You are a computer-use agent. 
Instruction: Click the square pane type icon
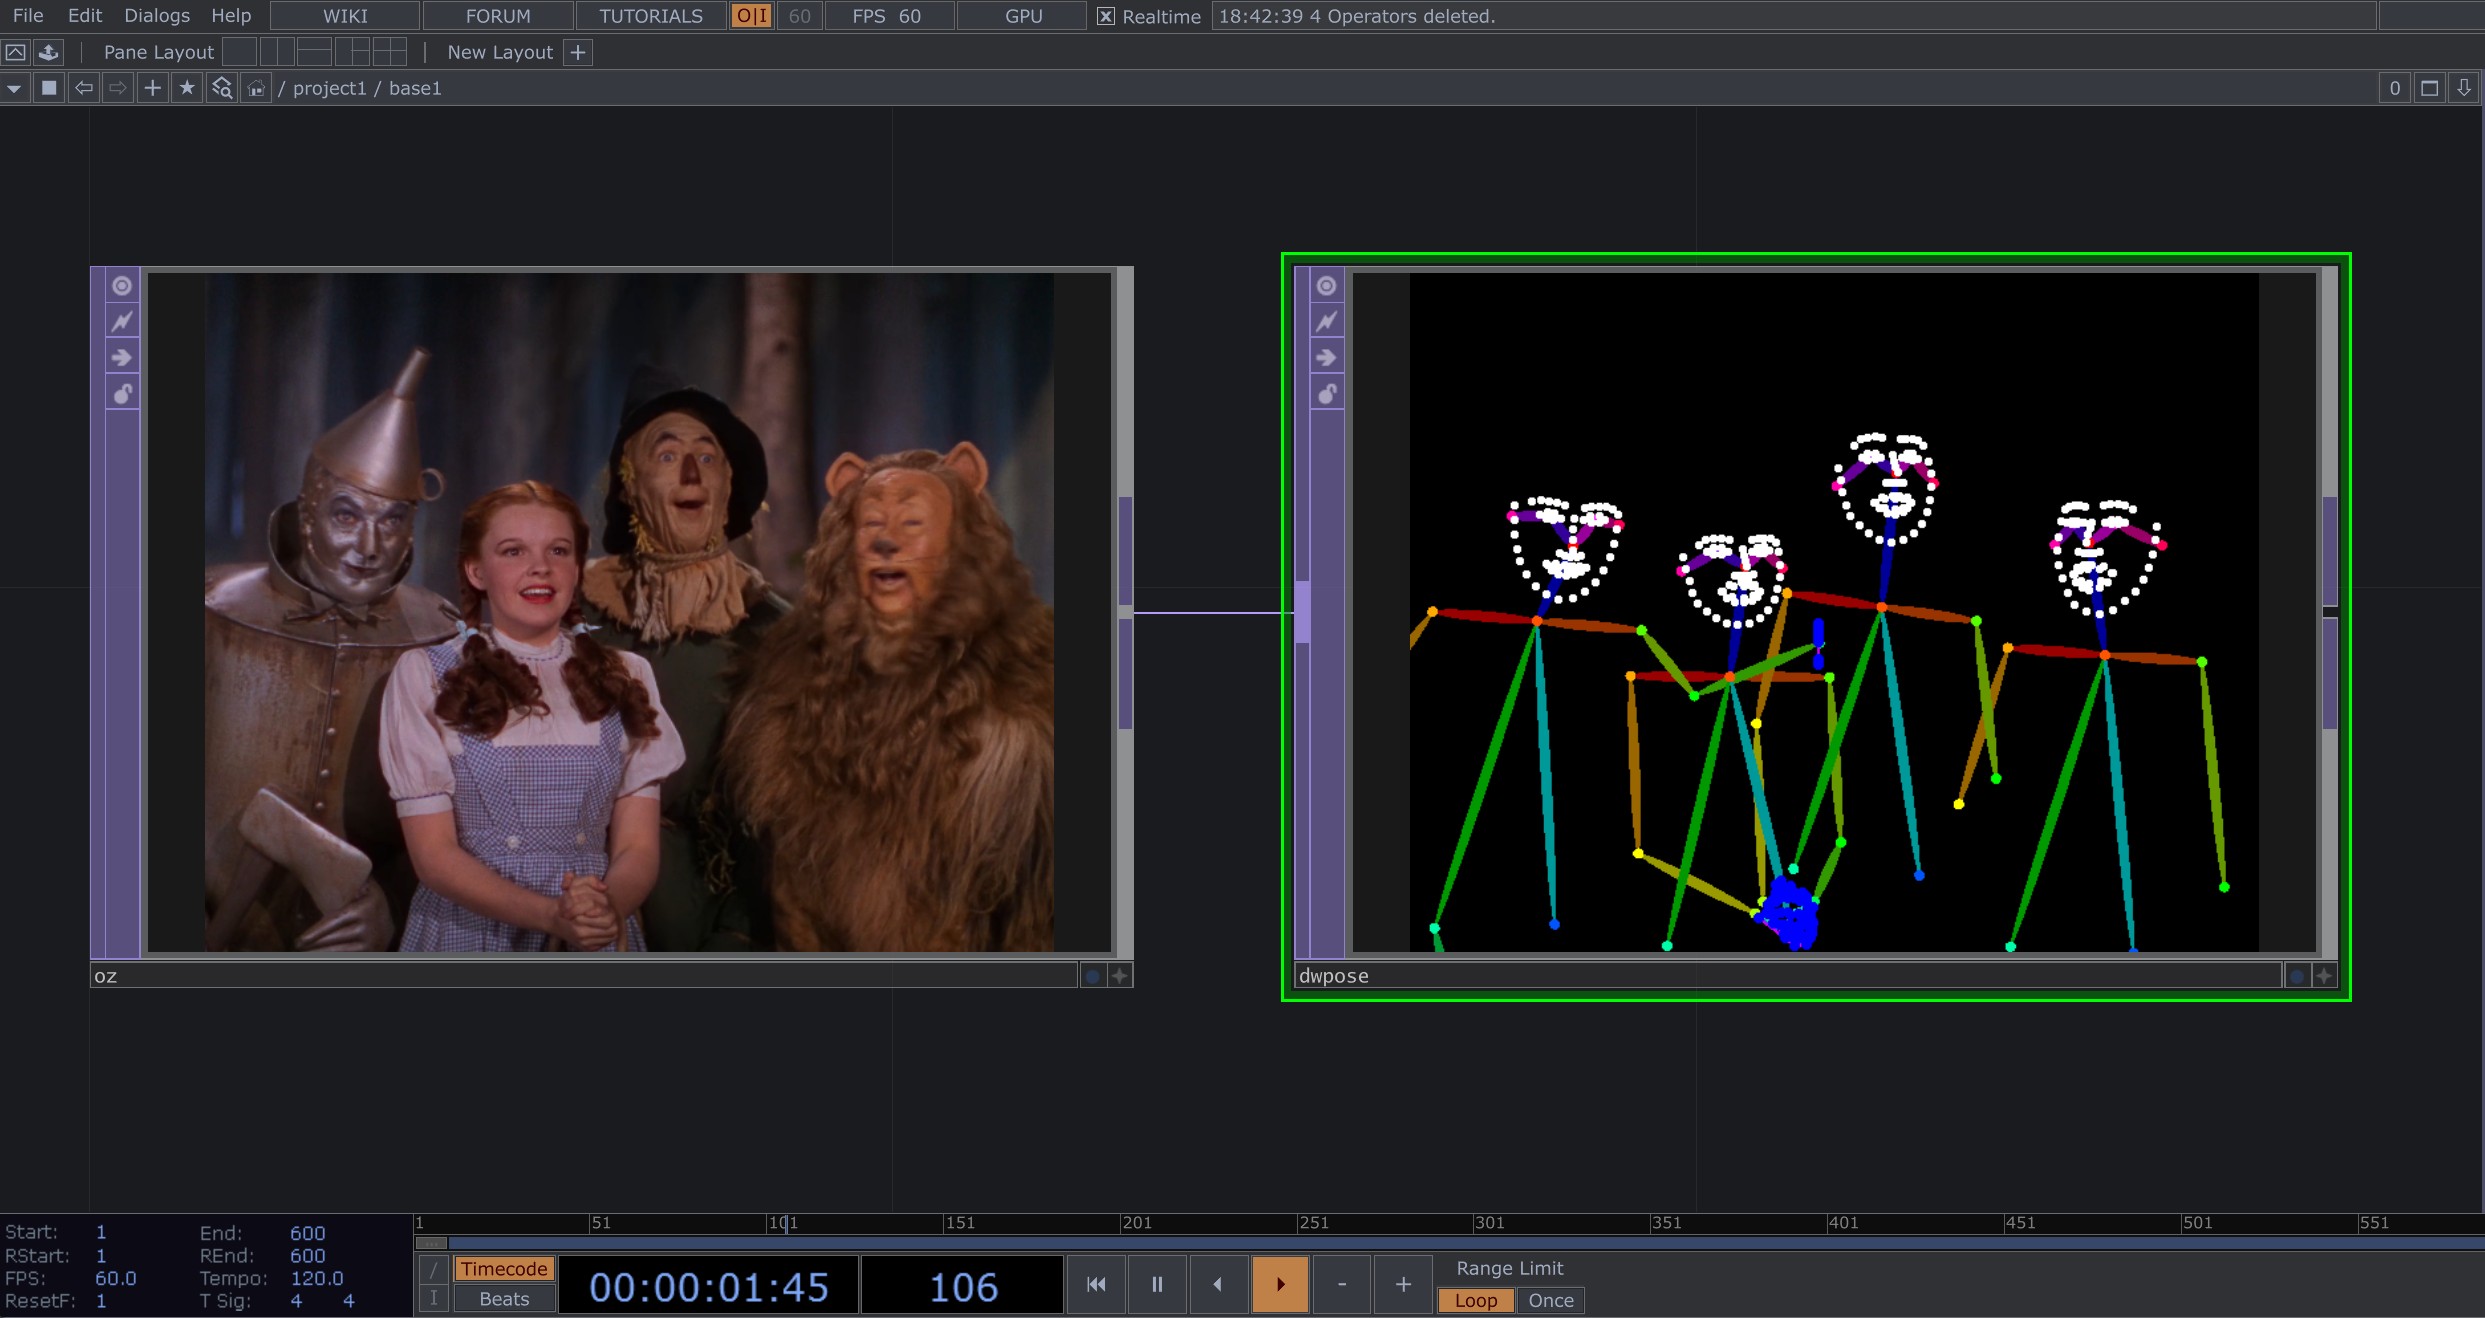tap(48, 88)
